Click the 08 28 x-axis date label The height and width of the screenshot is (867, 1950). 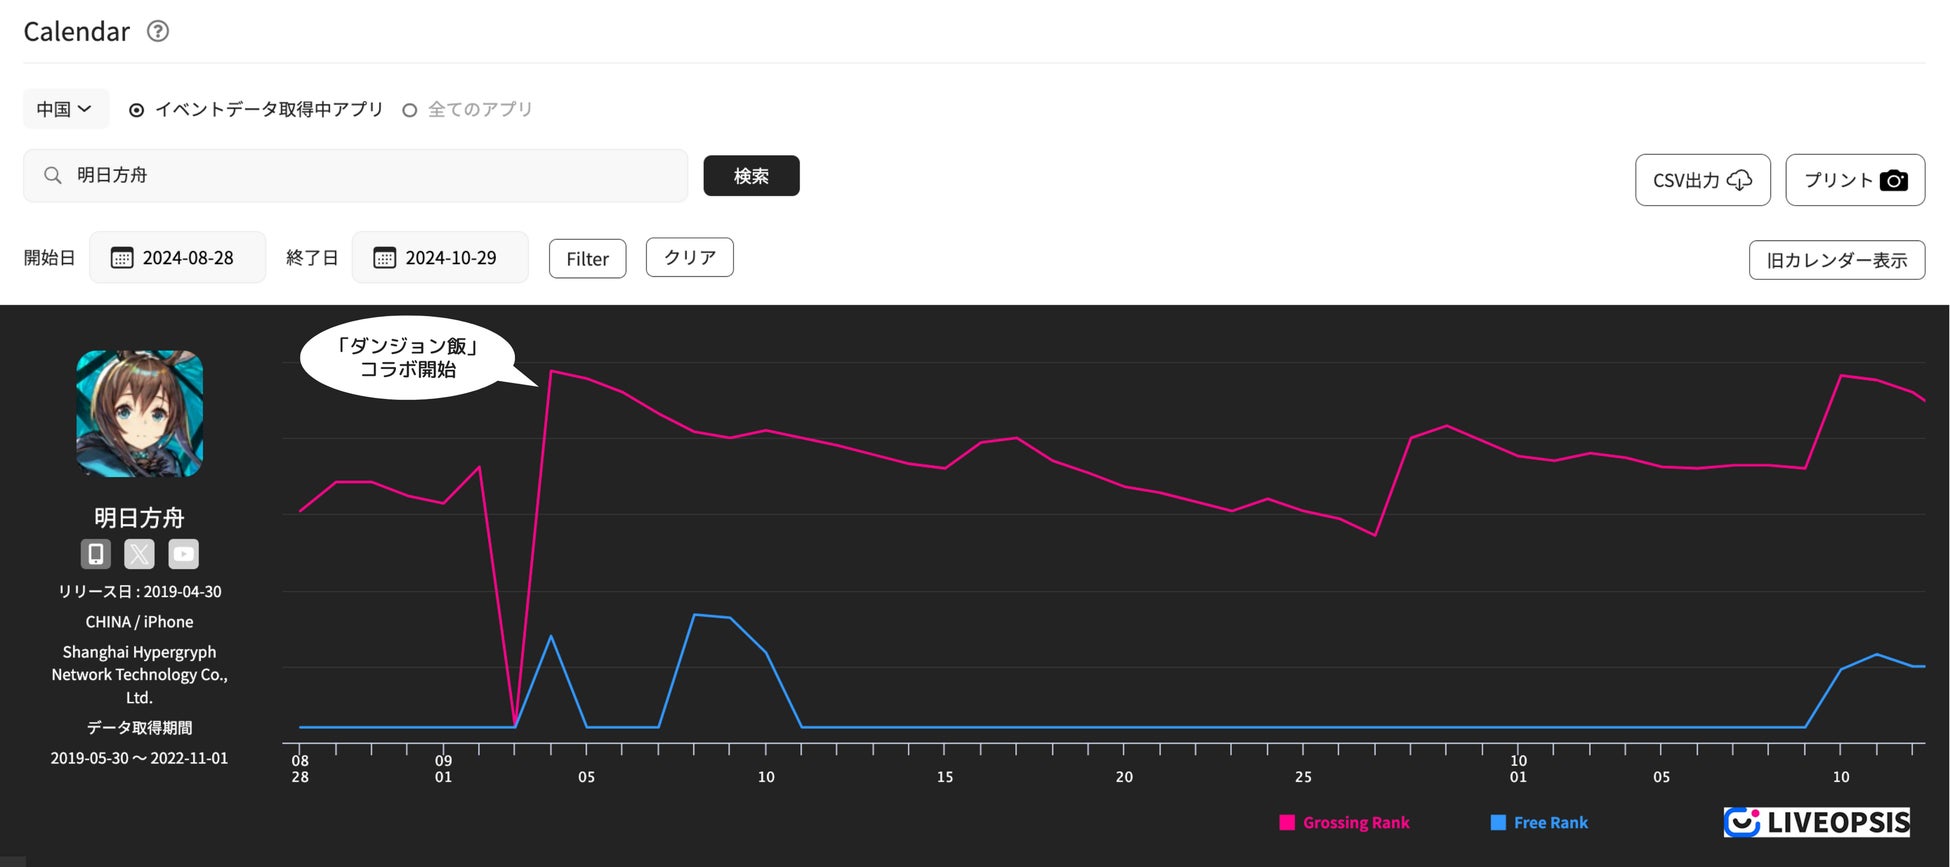300,768
